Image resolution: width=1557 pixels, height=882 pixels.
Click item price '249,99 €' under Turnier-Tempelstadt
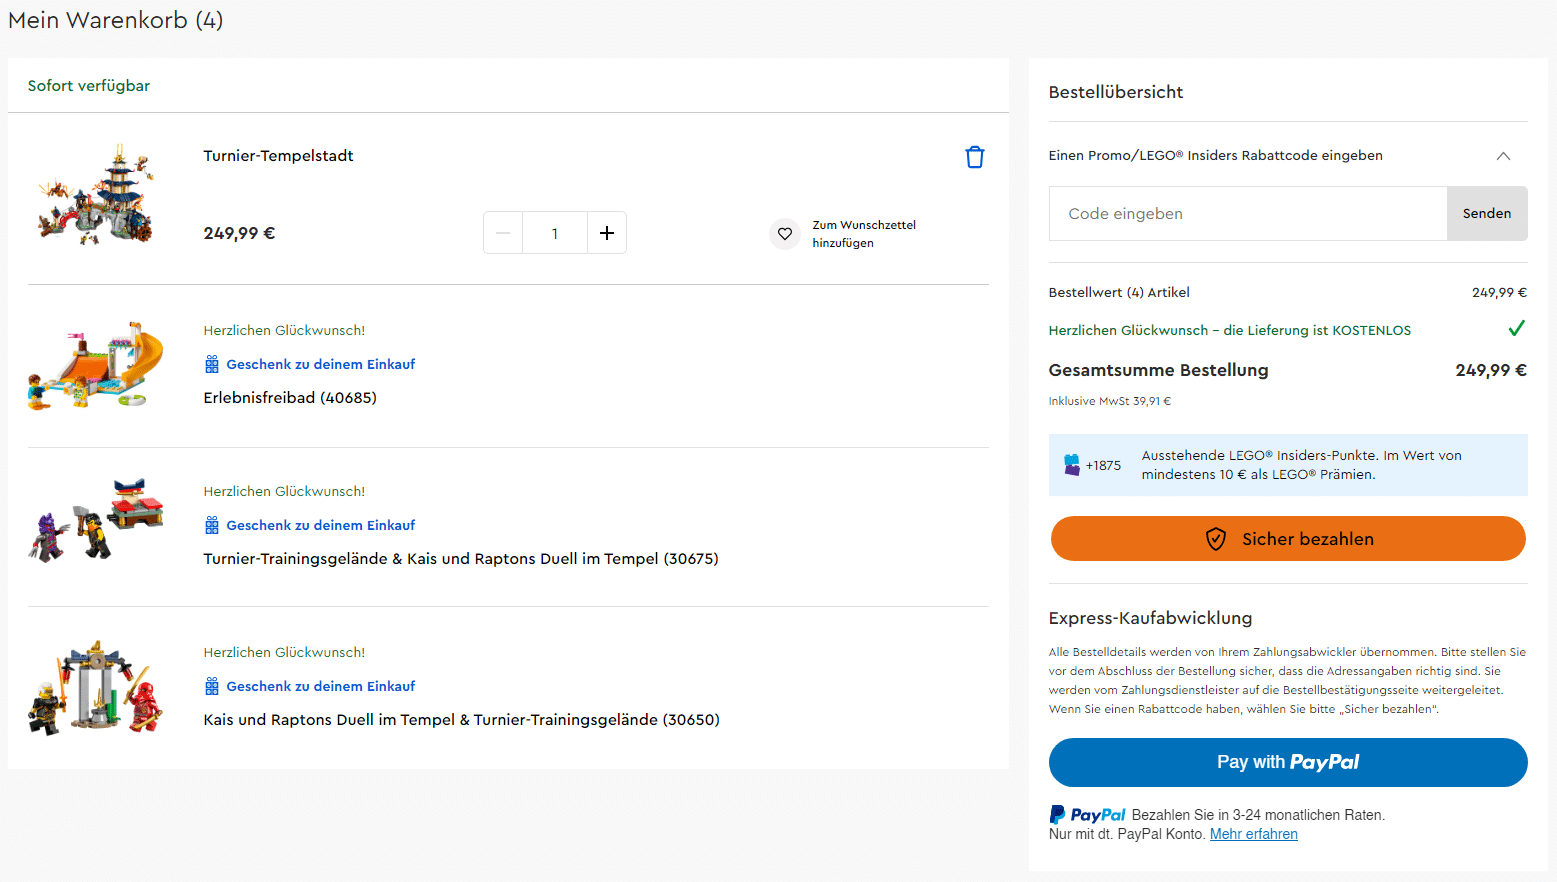[x=239, y=233]
